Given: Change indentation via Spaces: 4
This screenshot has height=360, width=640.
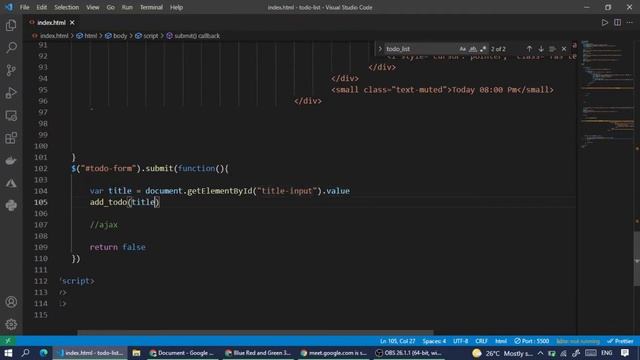Looking at the screenshot, I should tap(434, 341).
